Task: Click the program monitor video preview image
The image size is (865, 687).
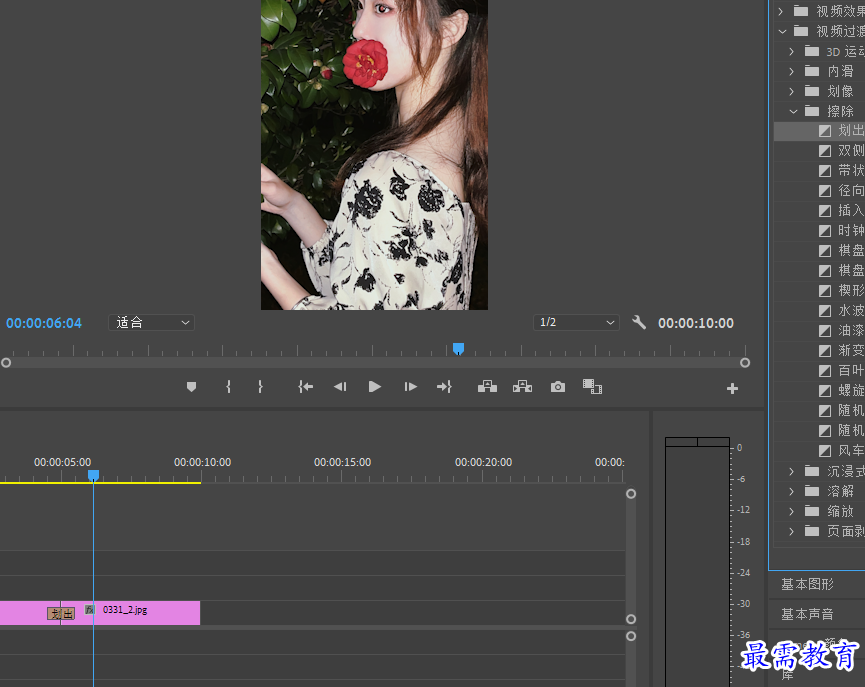Action: tap(374, 155)
